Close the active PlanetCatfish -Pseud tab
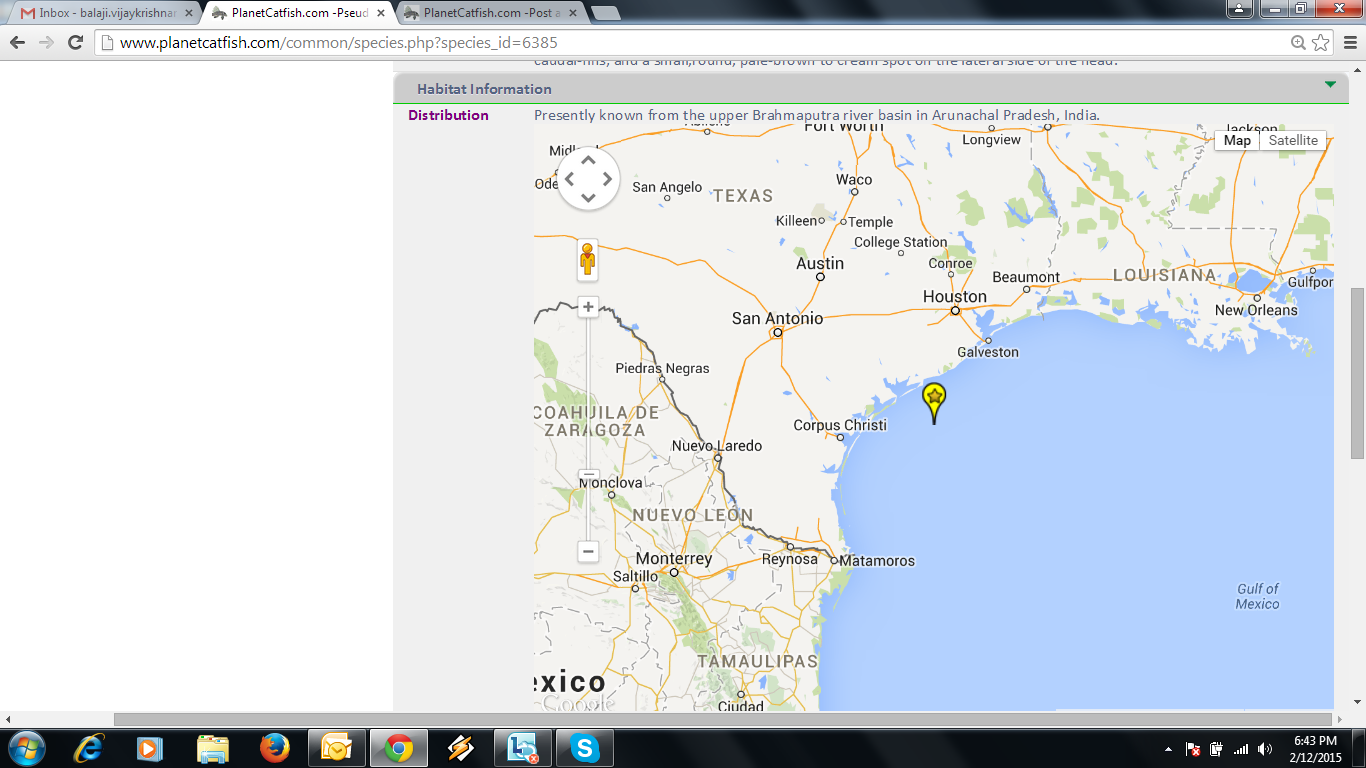Image resolution: width=1366 pixels, height=768 pixels. [381, 13]
